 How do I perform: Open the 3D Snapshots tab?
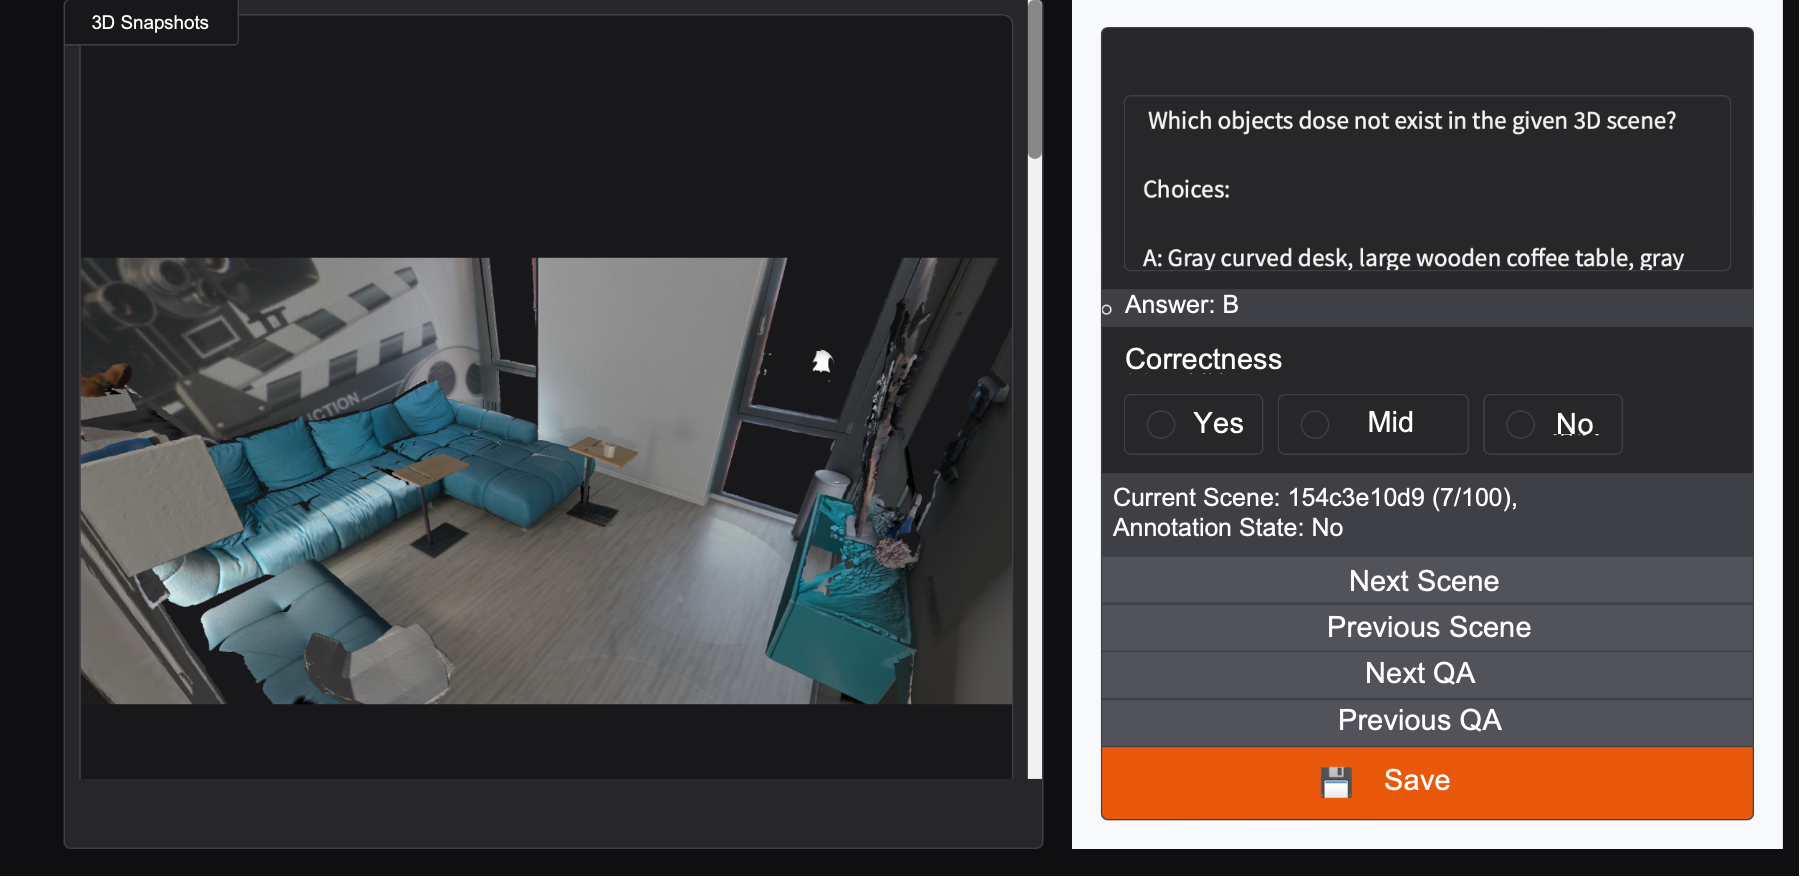[x=150, y=23]
